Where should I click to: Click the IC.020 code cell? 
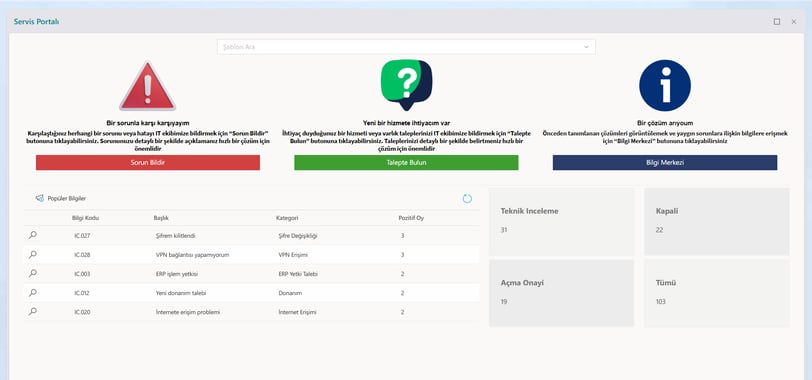click(x=82, y=312)
